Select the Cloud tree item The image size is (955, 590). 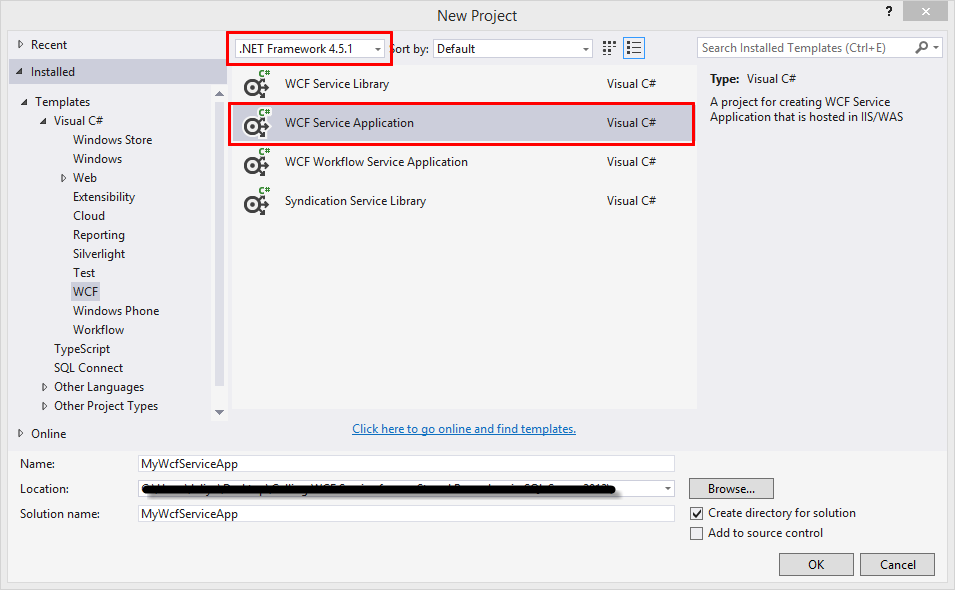click(89, 216)
